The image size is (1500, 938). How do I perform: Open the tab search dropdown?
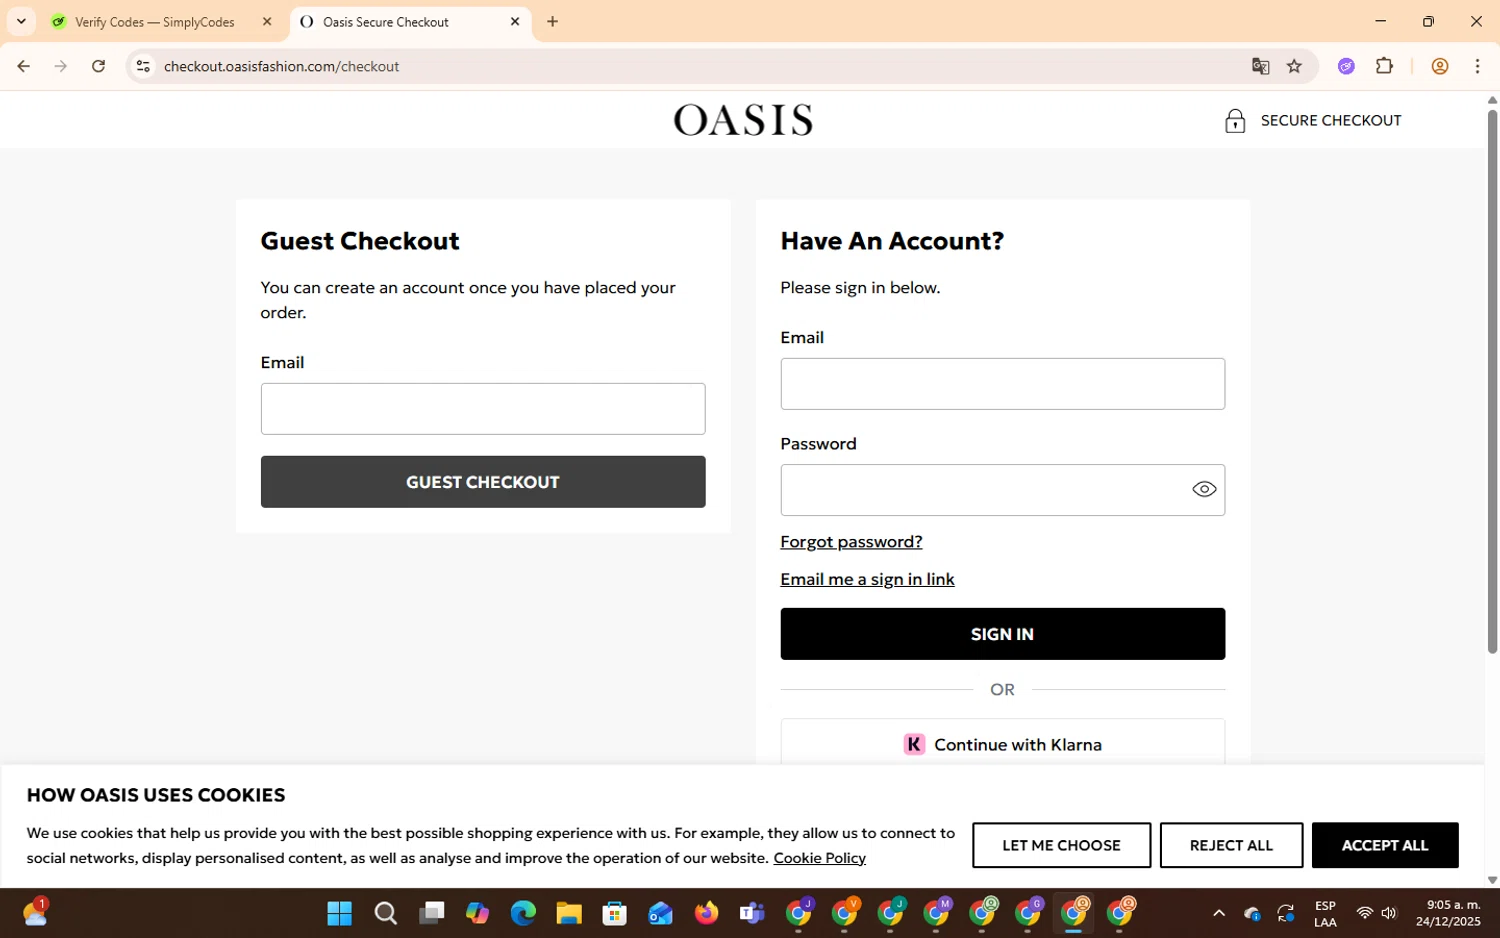(20, 21)
